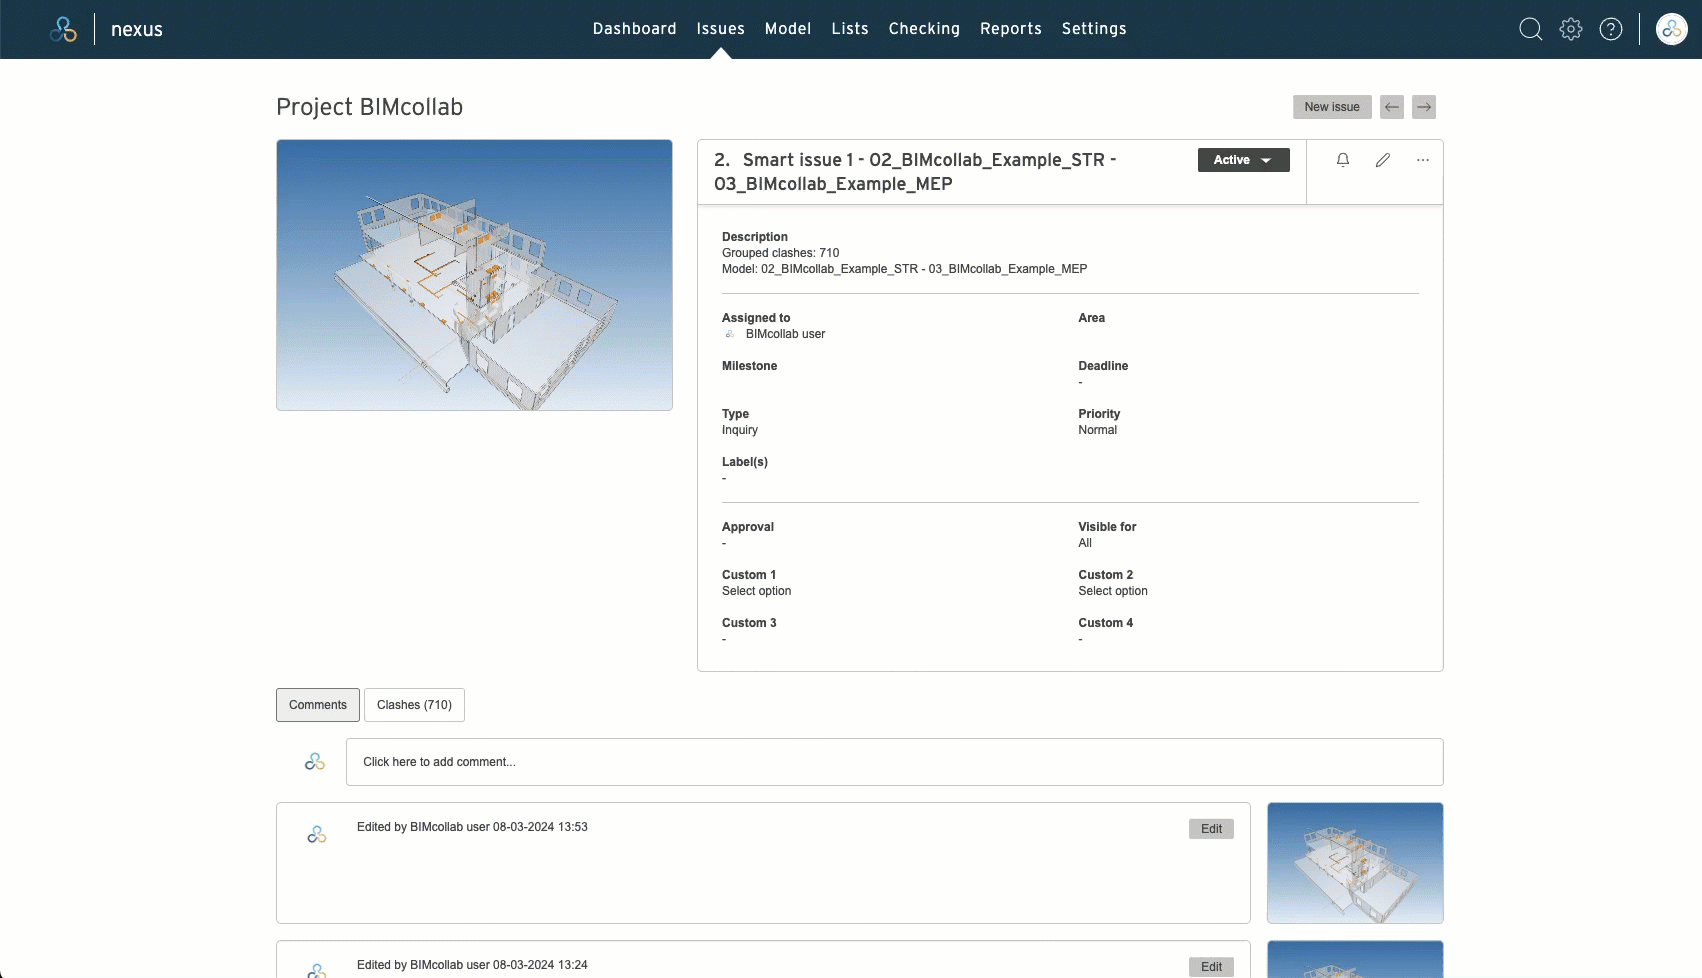Open the Custom 2 Select option field
This screenshot has height=978, width=1702.
click(x=1113, y=591)
